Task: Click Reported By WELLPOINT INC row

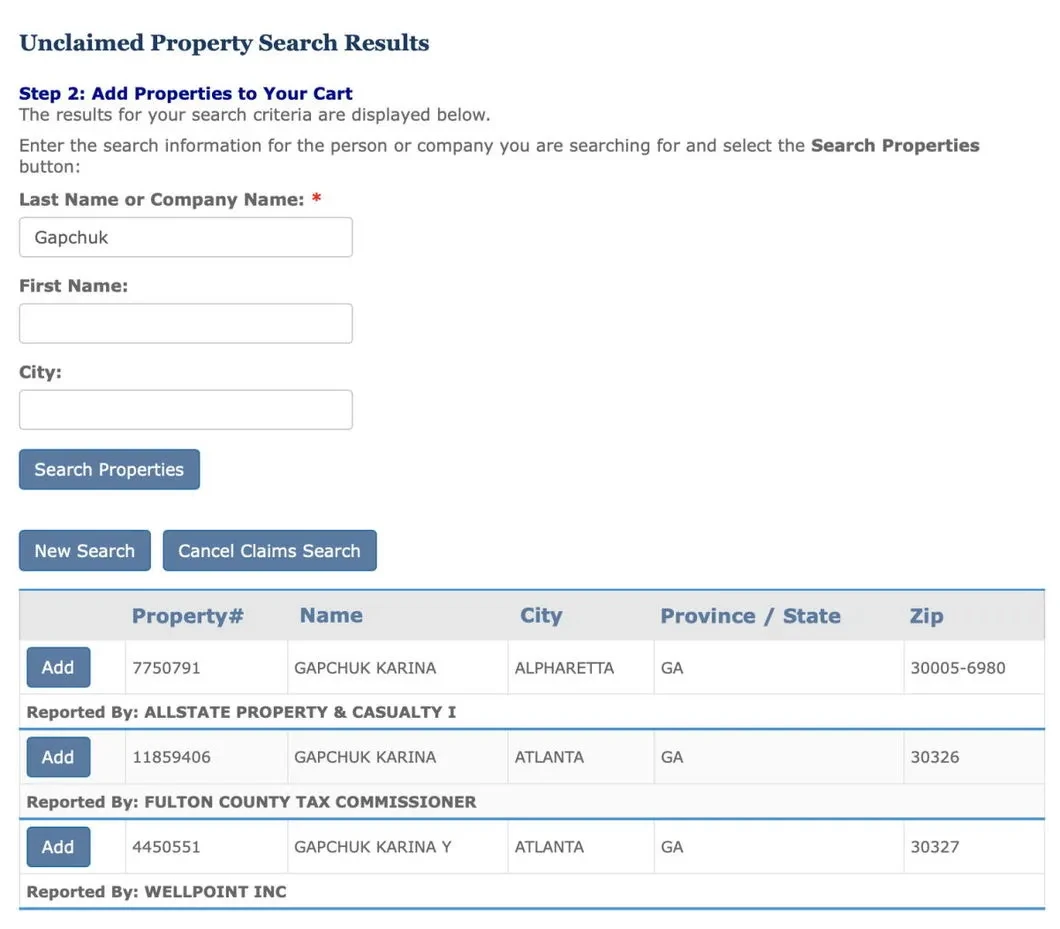Action: (156, 891)
